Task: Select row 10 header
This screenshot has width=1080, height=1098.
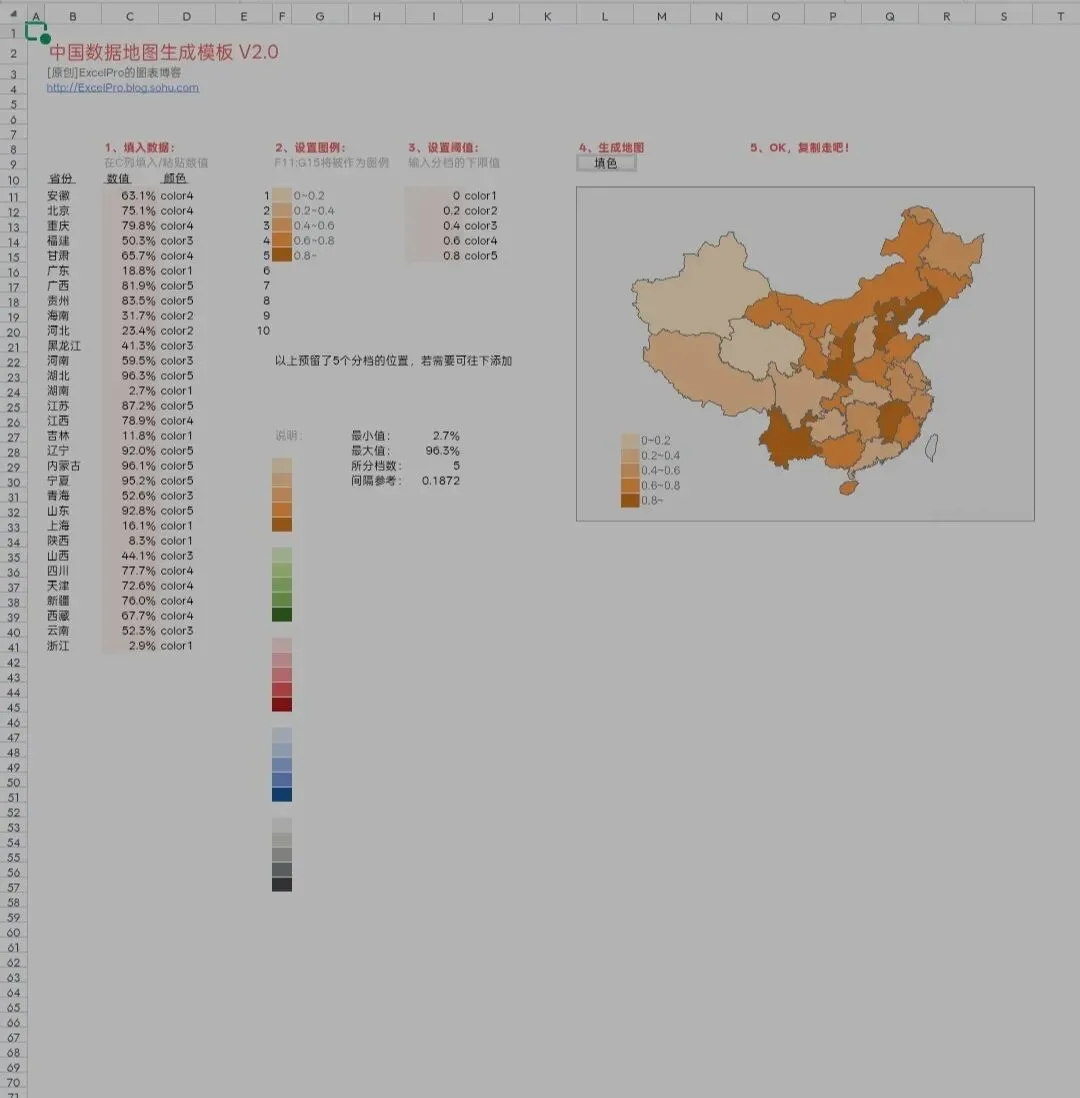Action: tap(13, 180)
